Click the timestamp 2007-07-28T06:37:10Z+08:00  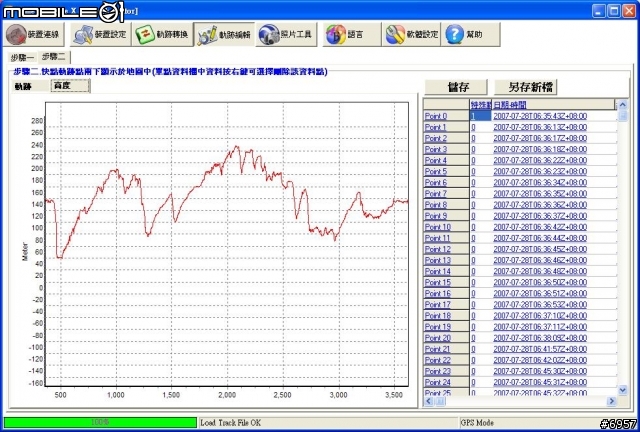pos(540,316)
